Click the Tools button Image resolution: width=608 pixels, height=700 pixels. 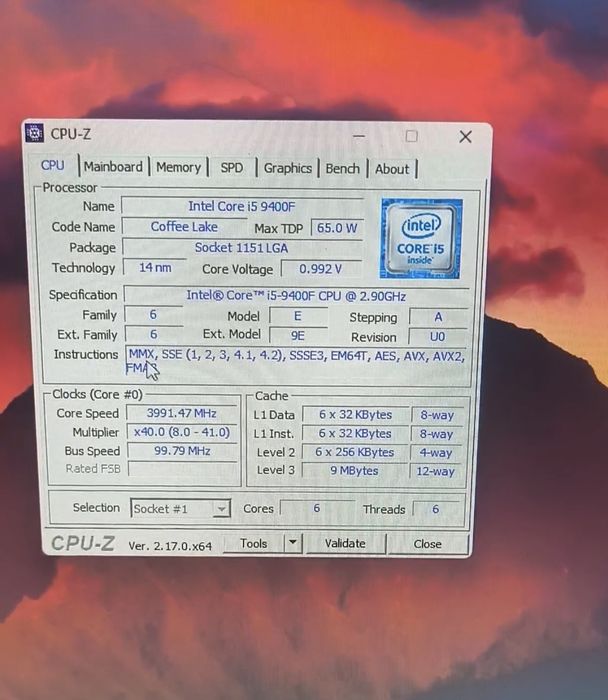tap(254, 543)
